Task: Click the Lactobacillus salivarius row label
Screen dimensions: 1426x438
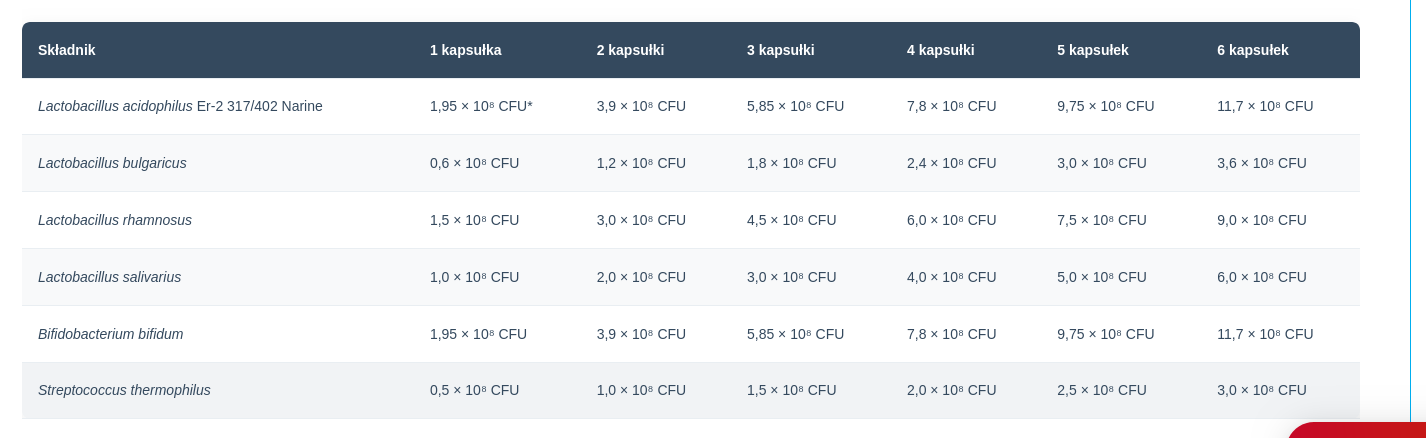Action: 110,277
